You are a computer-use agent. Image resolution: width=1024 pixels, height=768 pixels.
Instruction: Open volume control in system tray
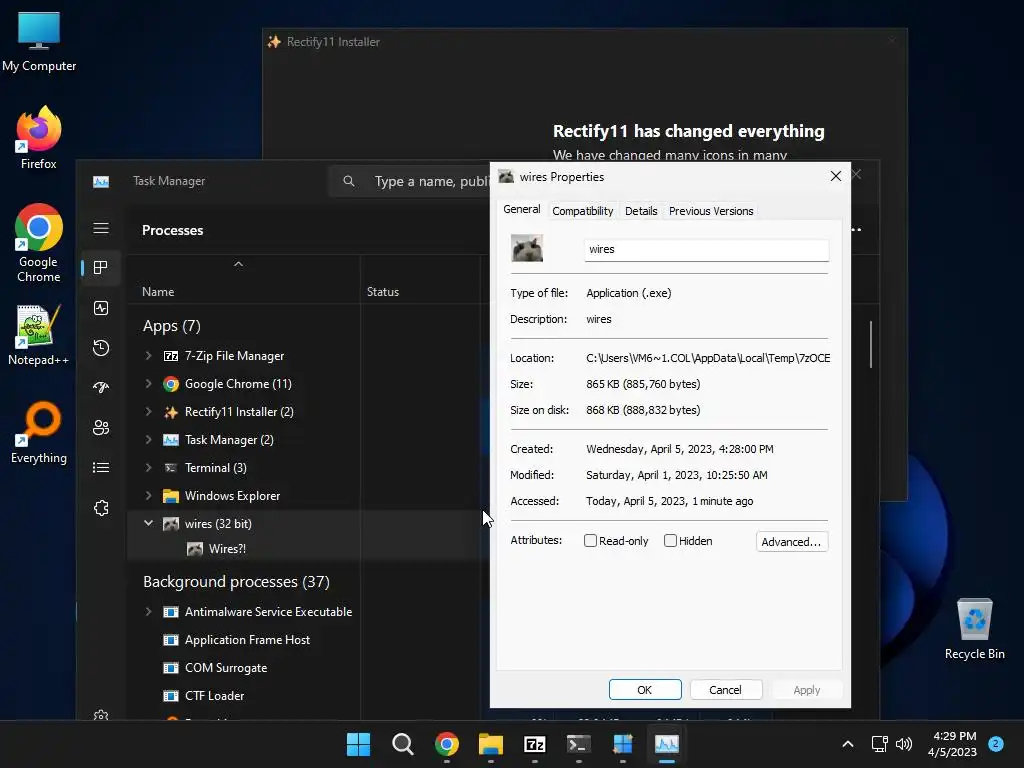click(904, 744)
